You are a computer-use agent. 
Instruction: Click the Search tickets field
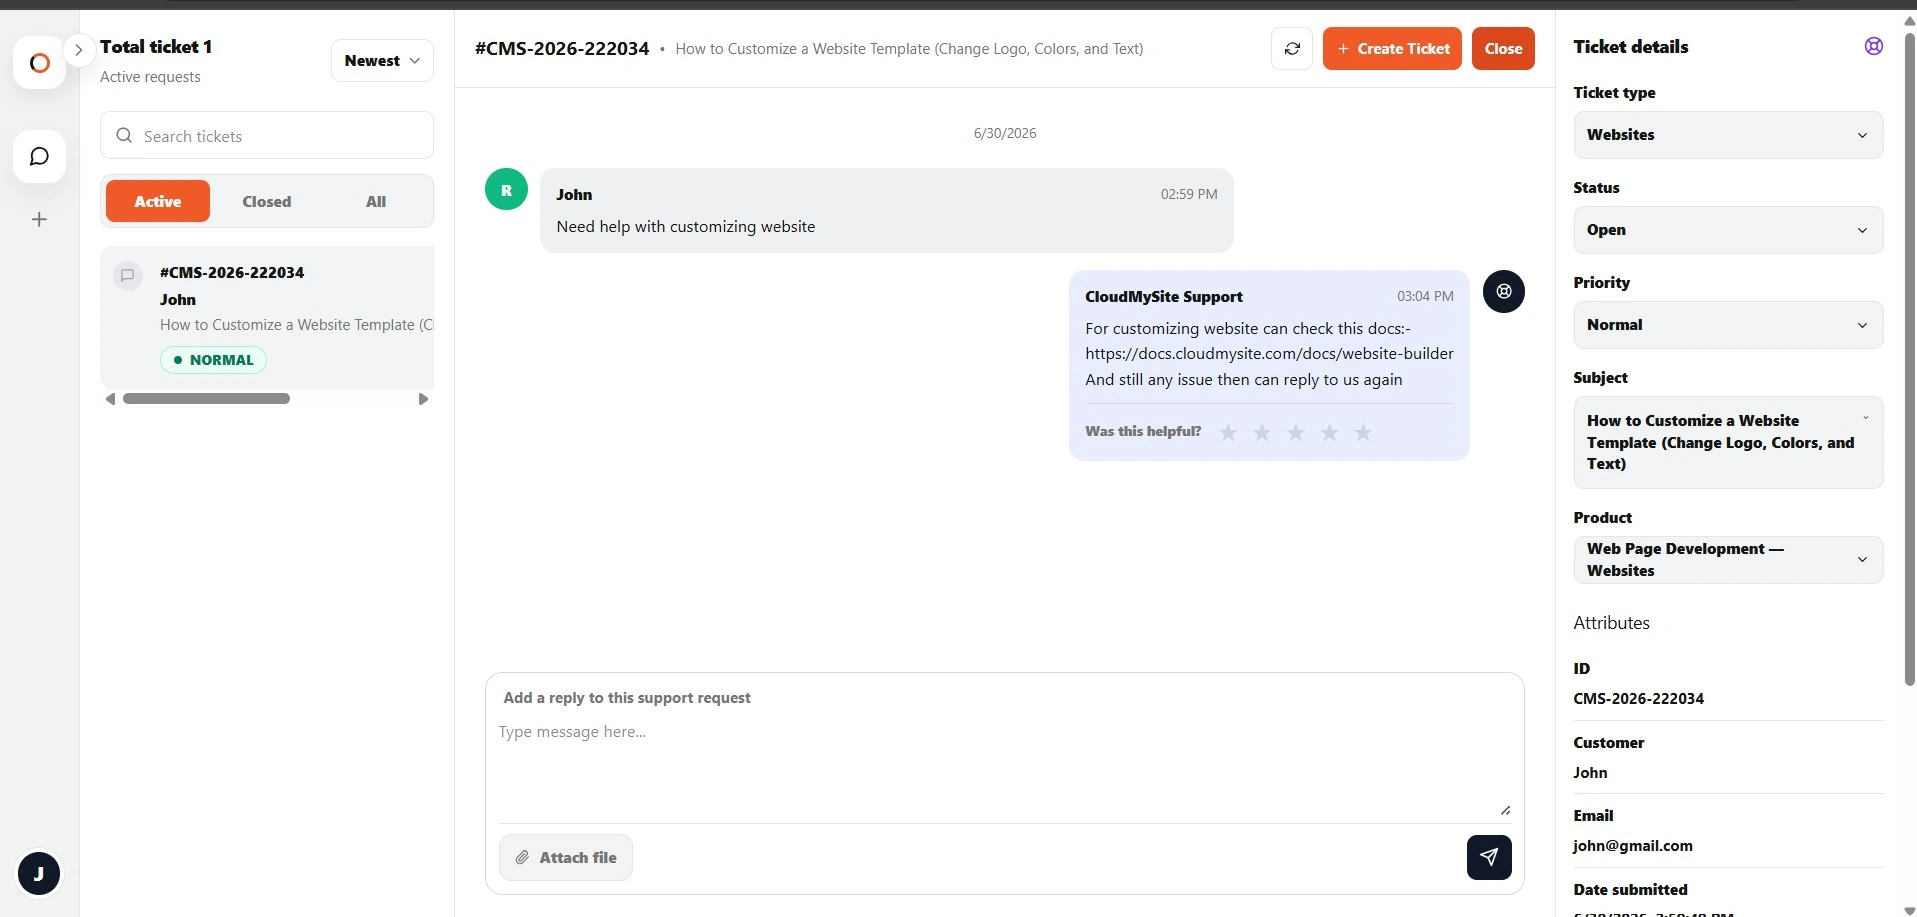[x=267, y=136]
